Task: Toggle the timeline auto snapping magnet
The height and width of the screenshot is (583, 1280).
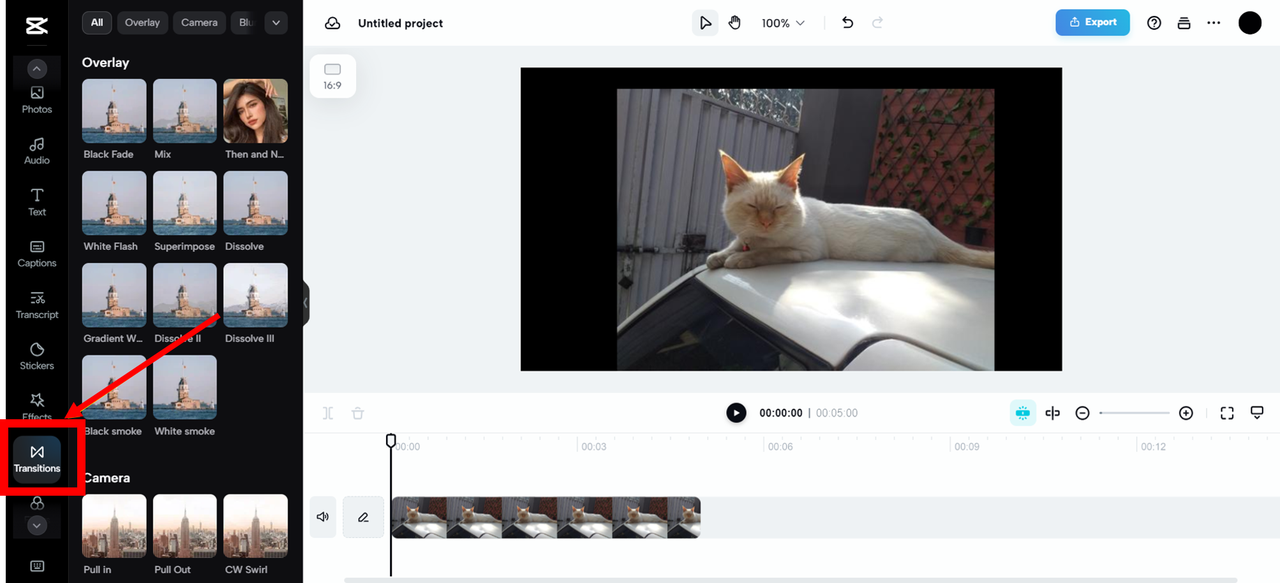Action: 1022,413
